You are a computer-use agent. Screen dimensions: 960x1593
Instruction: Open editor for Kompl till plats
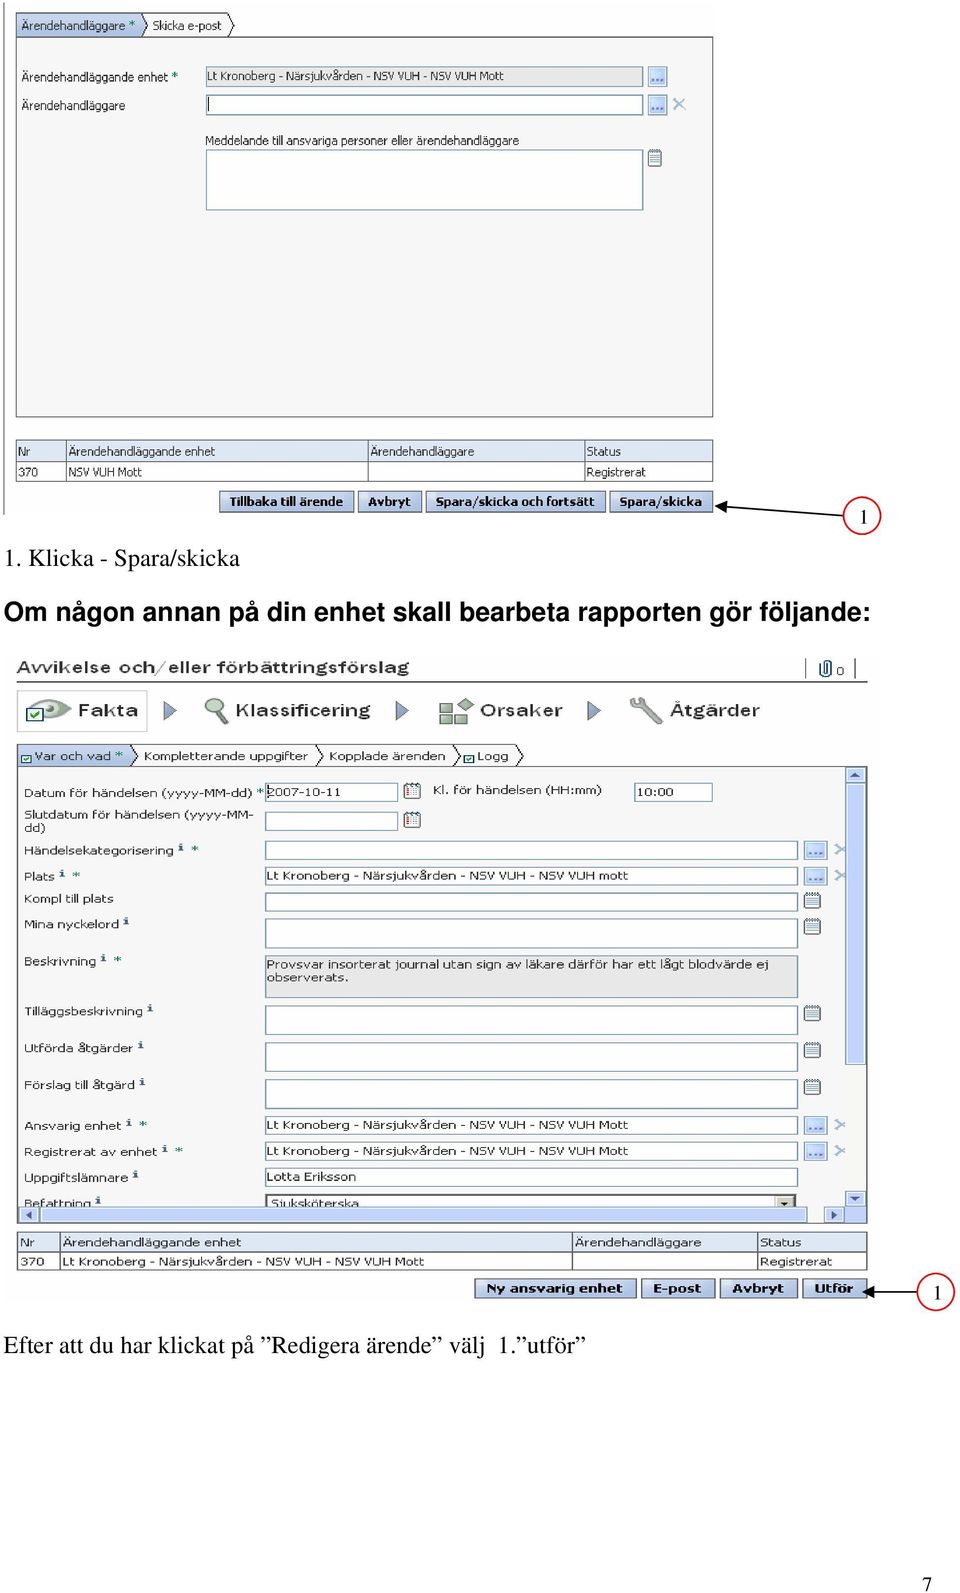812,901
